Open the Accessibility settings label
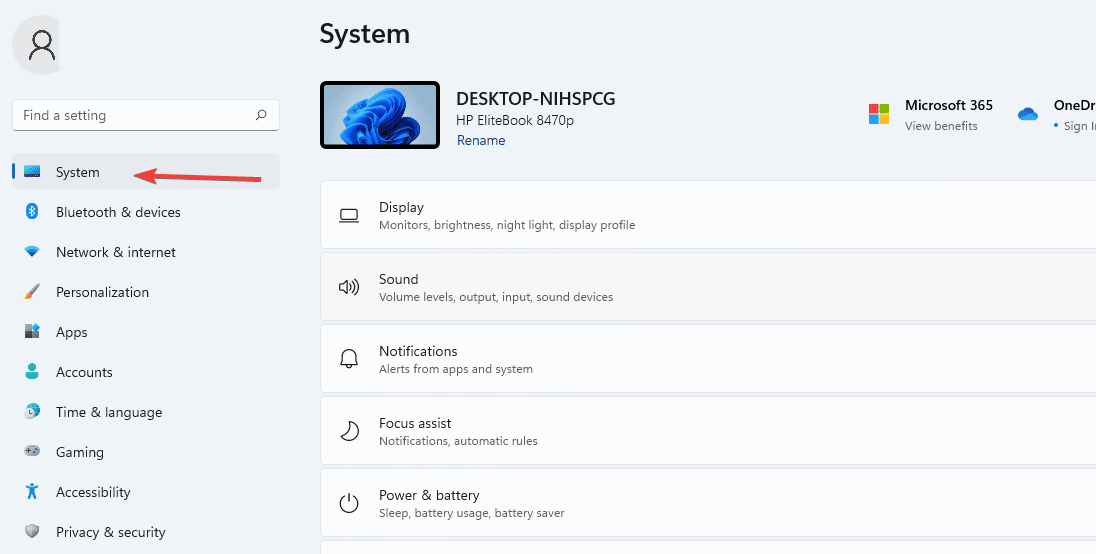The height and width of the screenshot is (554, 1096). point(93,492)
